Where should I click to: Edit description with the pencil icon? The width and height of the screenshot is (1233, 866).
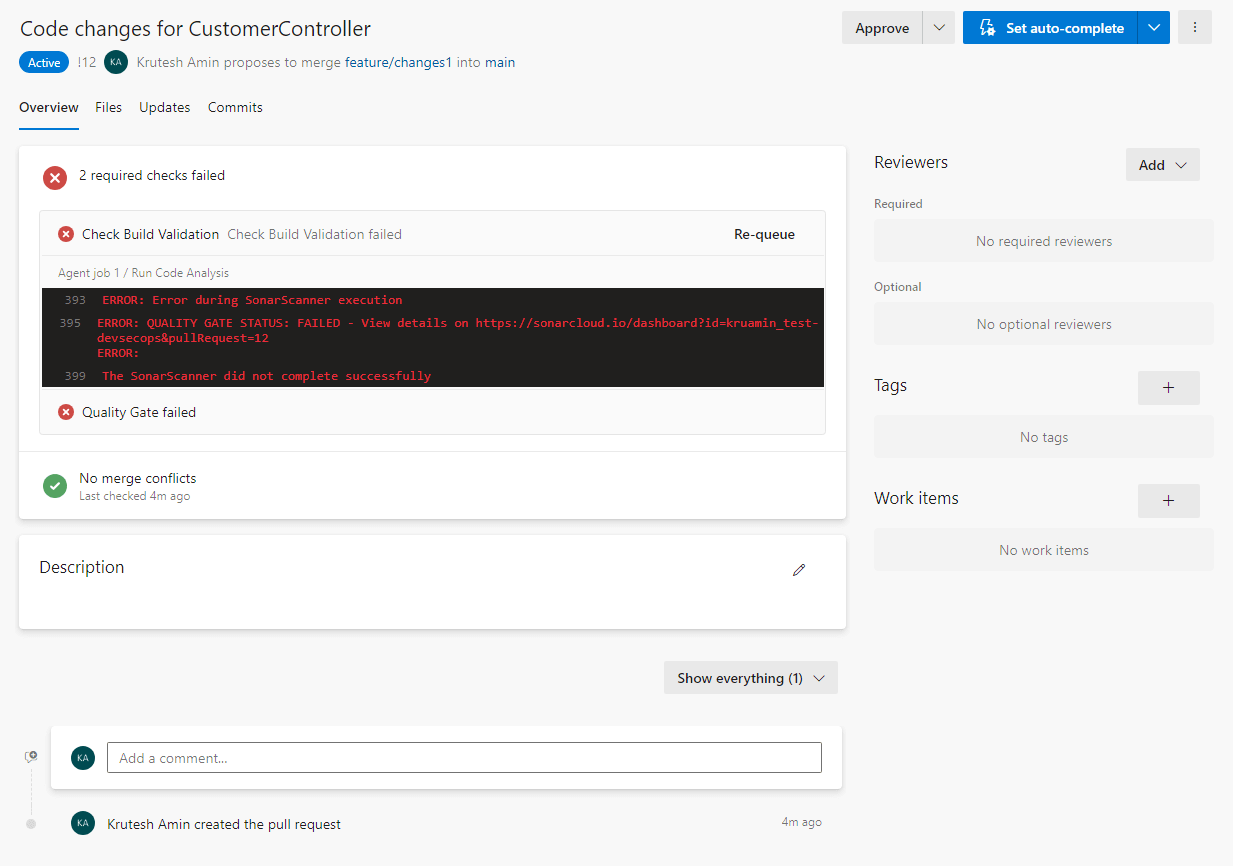[798, 570]
